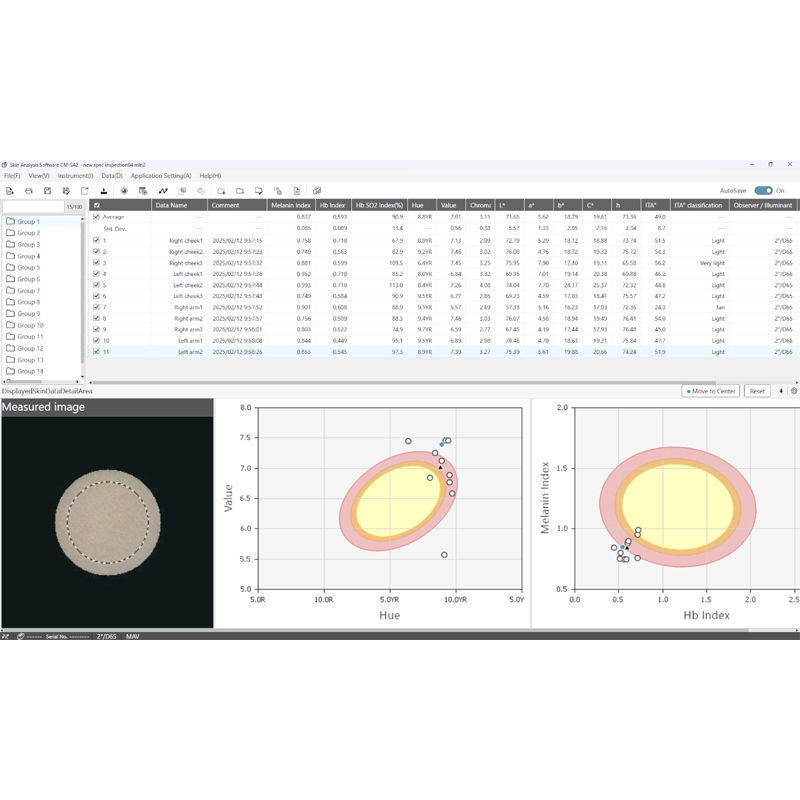
Task: Click the Reset button above the graphs
Action: (757, 391)
